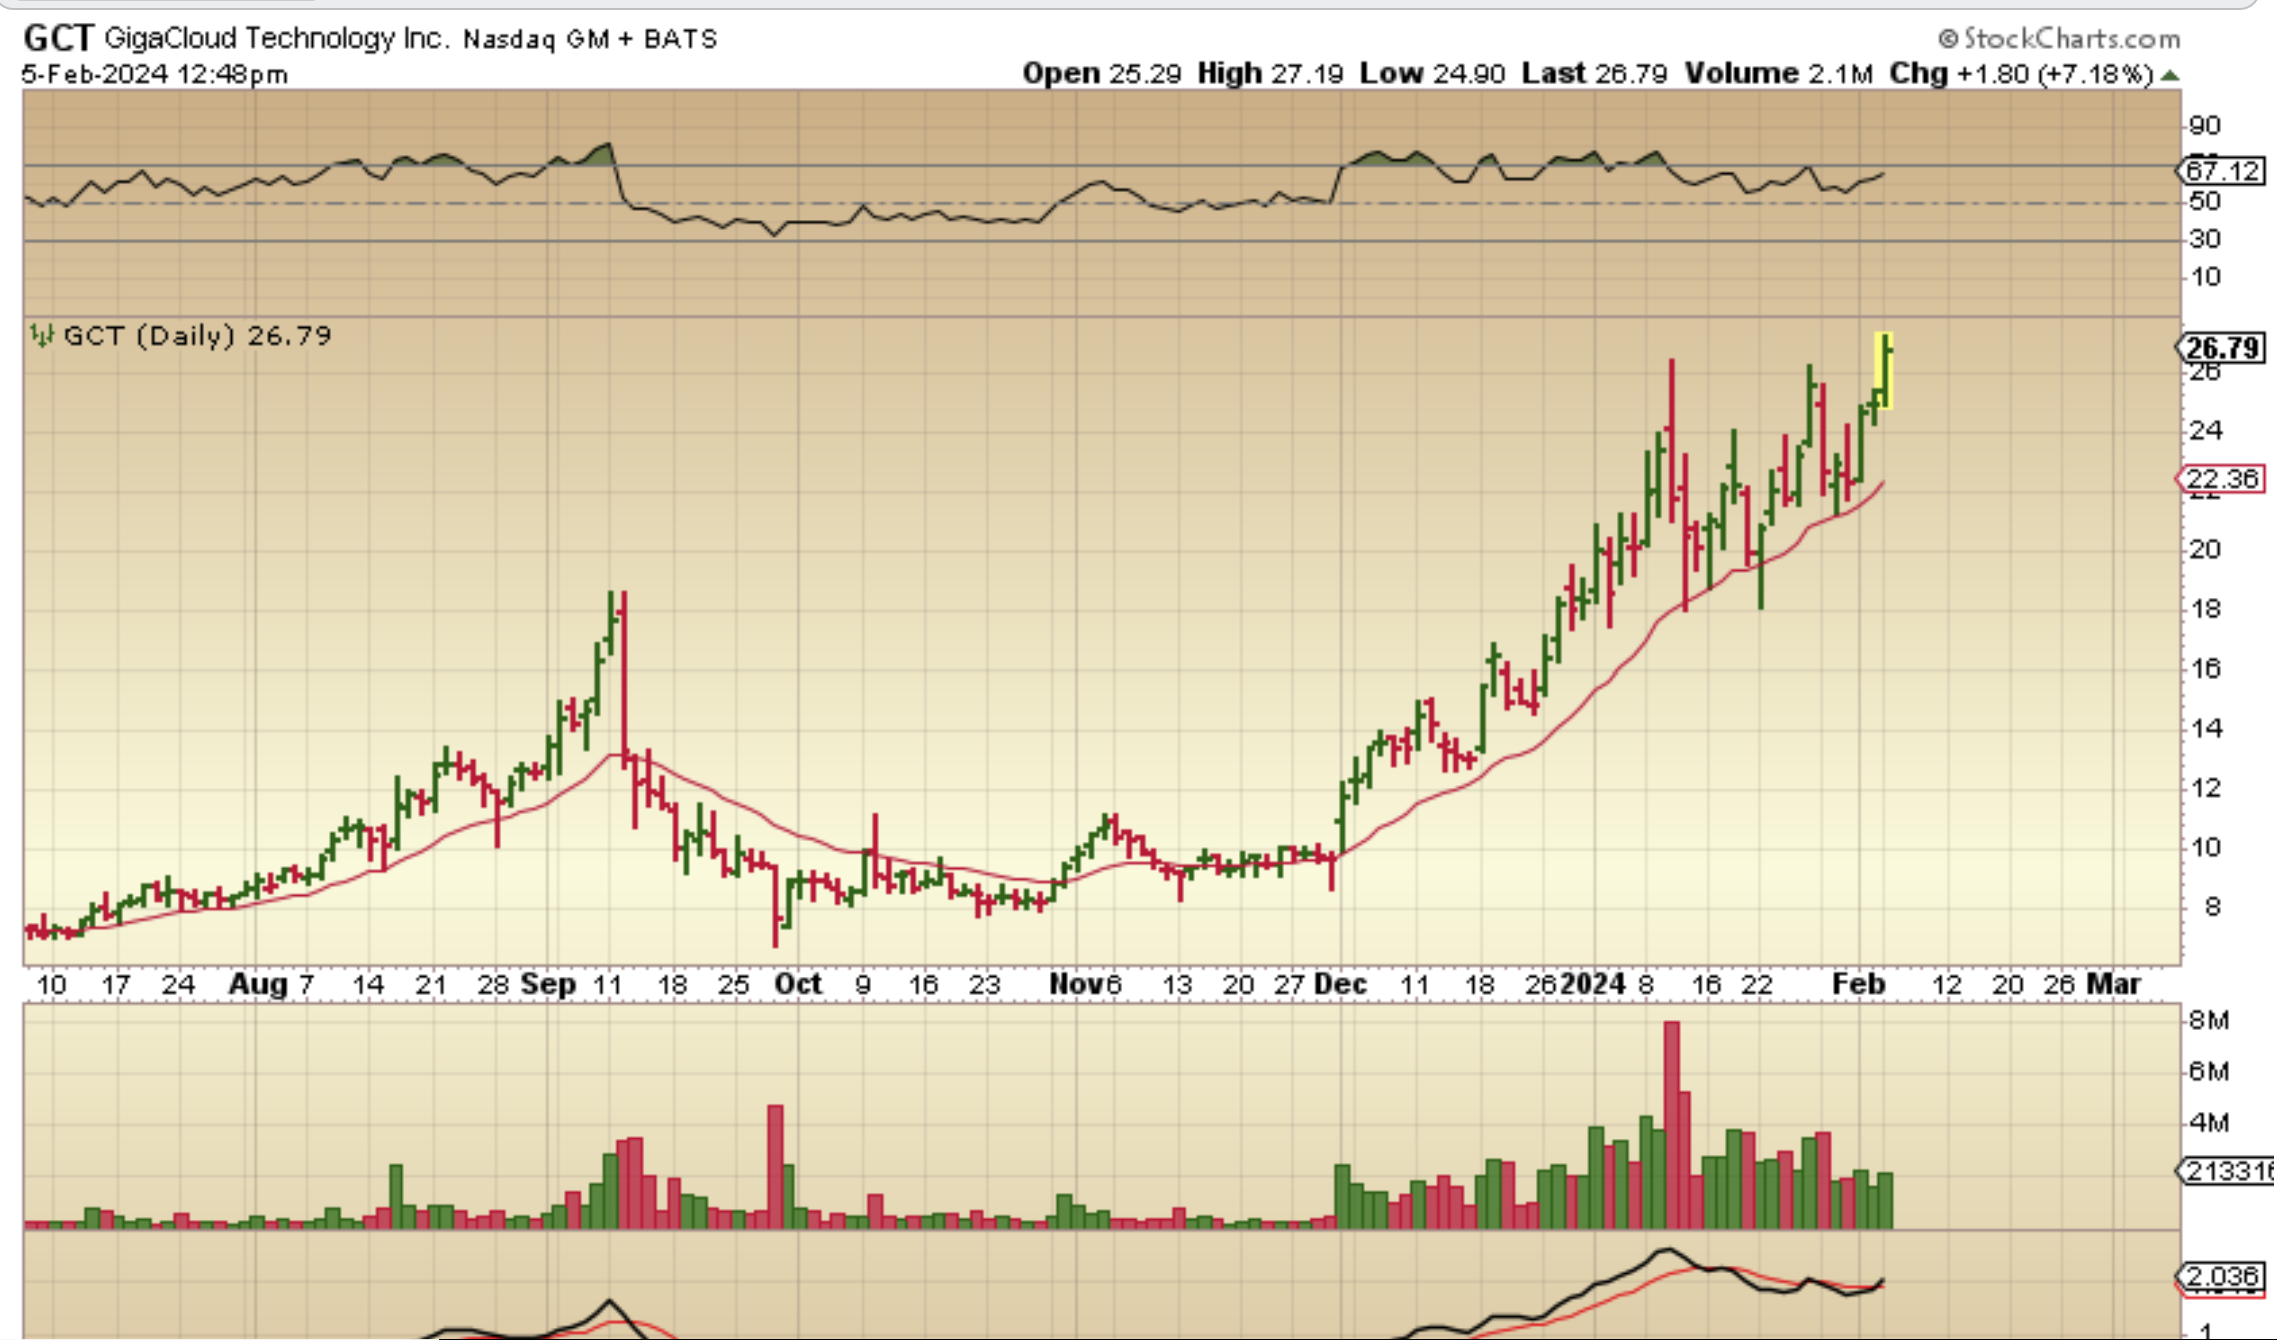Click the StockCharts.com copyright watermark
The height and width of the screenshot is (1341, 2277).
[2059, 39]
